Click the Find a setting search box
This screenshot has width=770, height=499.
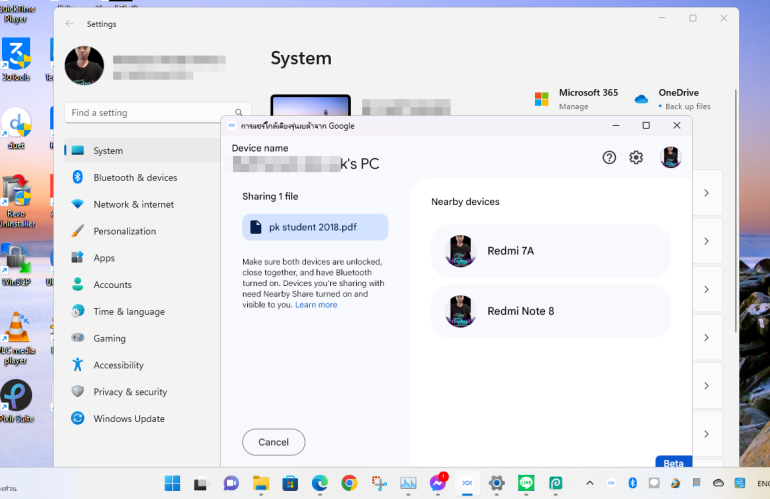click(150, 113)
